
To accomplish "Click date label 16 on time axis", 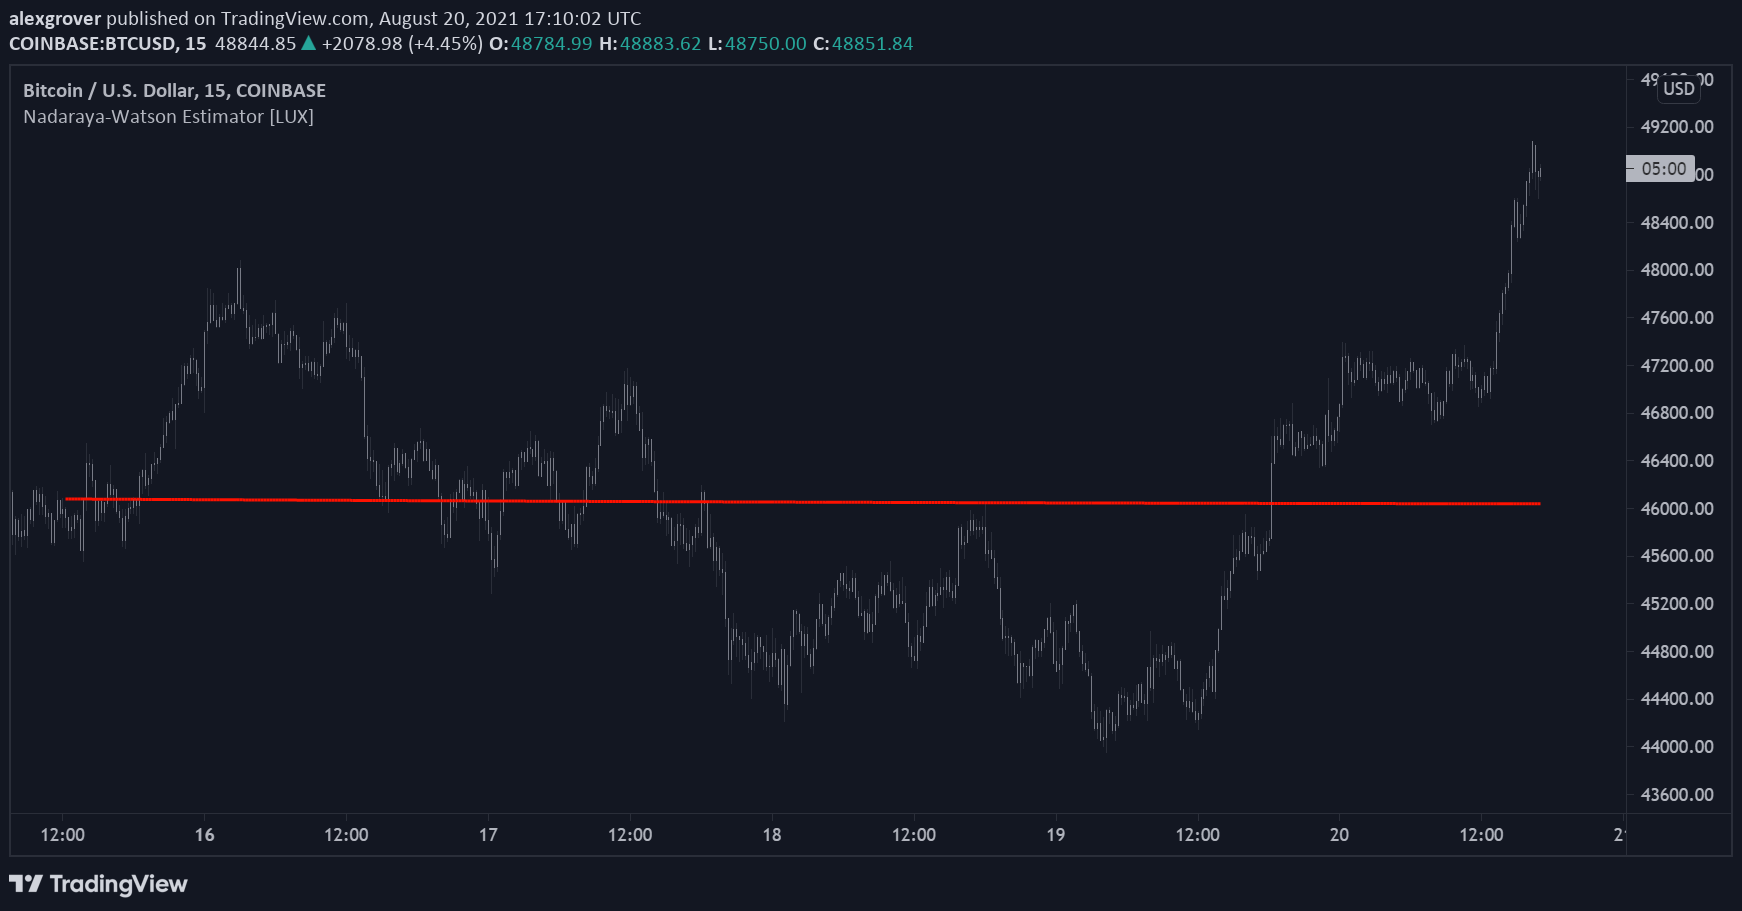I will (x=204, y=835).
